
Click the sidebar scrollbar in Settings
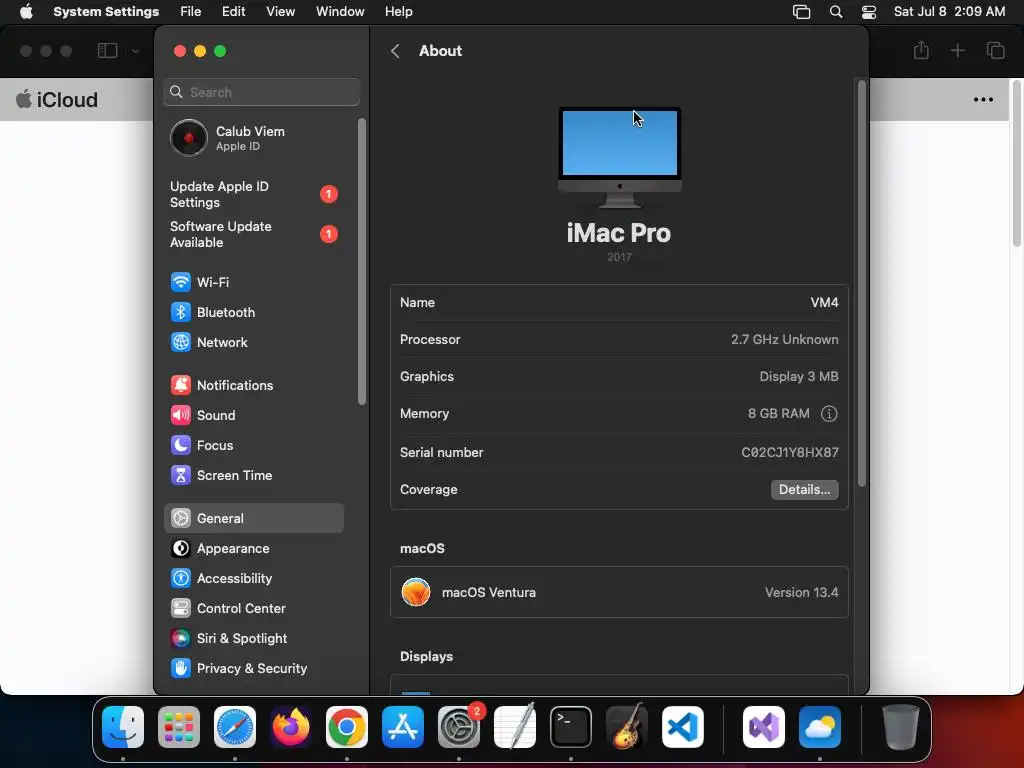(362, 261)
